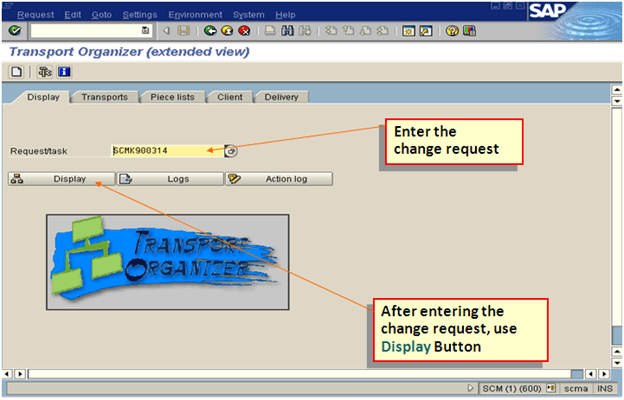This screenshot has width=624, height=400.
Task: Open the command field history dropdown
Action: (x=145, y=31)
